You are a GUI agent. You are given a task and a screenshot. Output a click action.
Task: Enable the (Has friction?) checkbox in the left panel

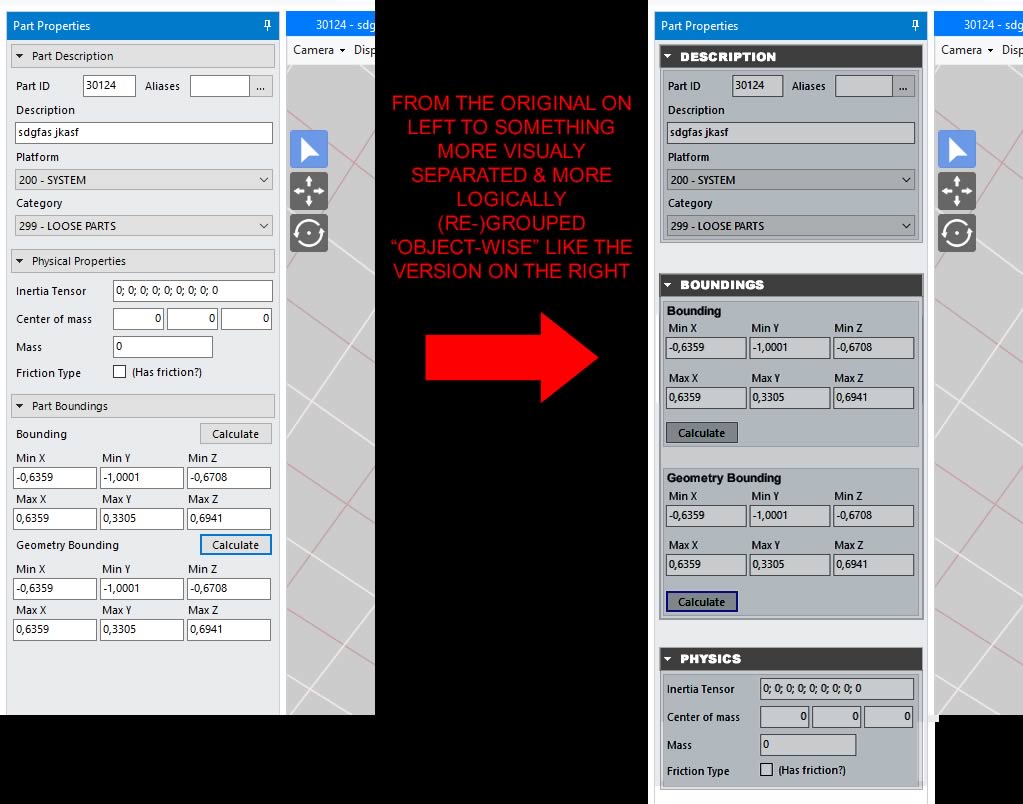118,372
